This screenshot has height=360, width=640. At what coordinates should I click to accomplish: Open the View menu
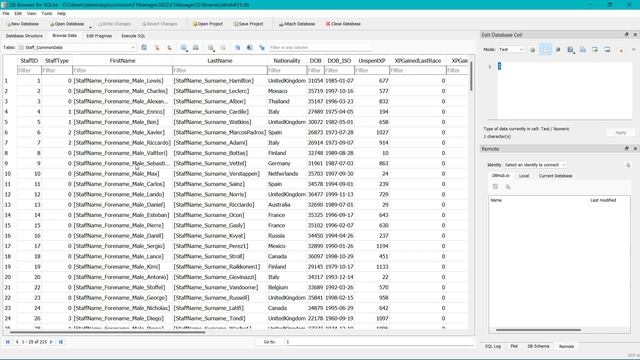[x=31, y=13]
